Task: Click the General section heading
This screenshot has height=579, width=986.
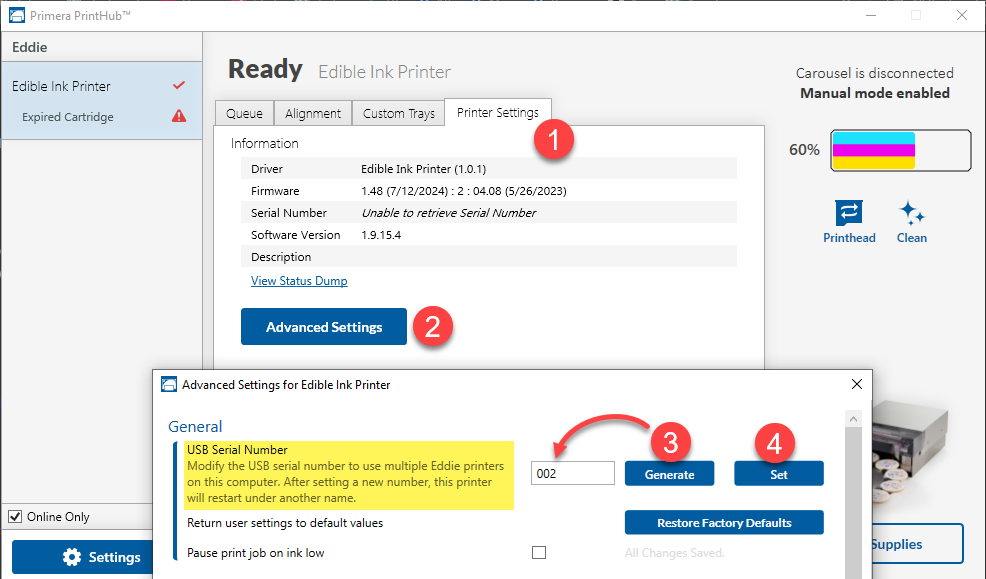Action: pyautogui.click(x=195, y=426)
